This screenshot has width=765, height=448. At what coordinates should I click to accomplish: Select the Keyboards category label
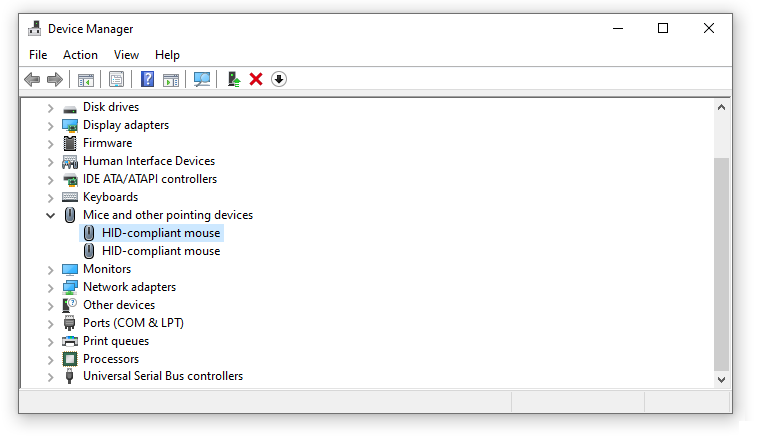[110, 197]
